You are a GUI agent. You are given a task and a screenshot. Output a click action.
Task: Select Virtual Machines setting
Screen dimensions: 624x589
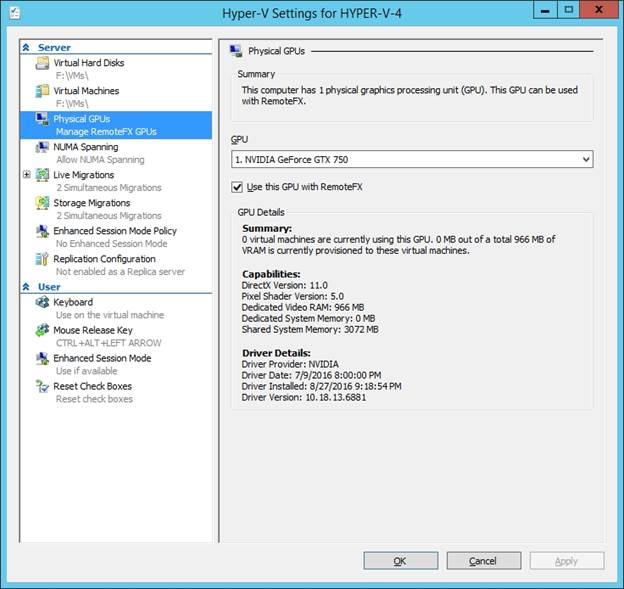pos(86,91)
